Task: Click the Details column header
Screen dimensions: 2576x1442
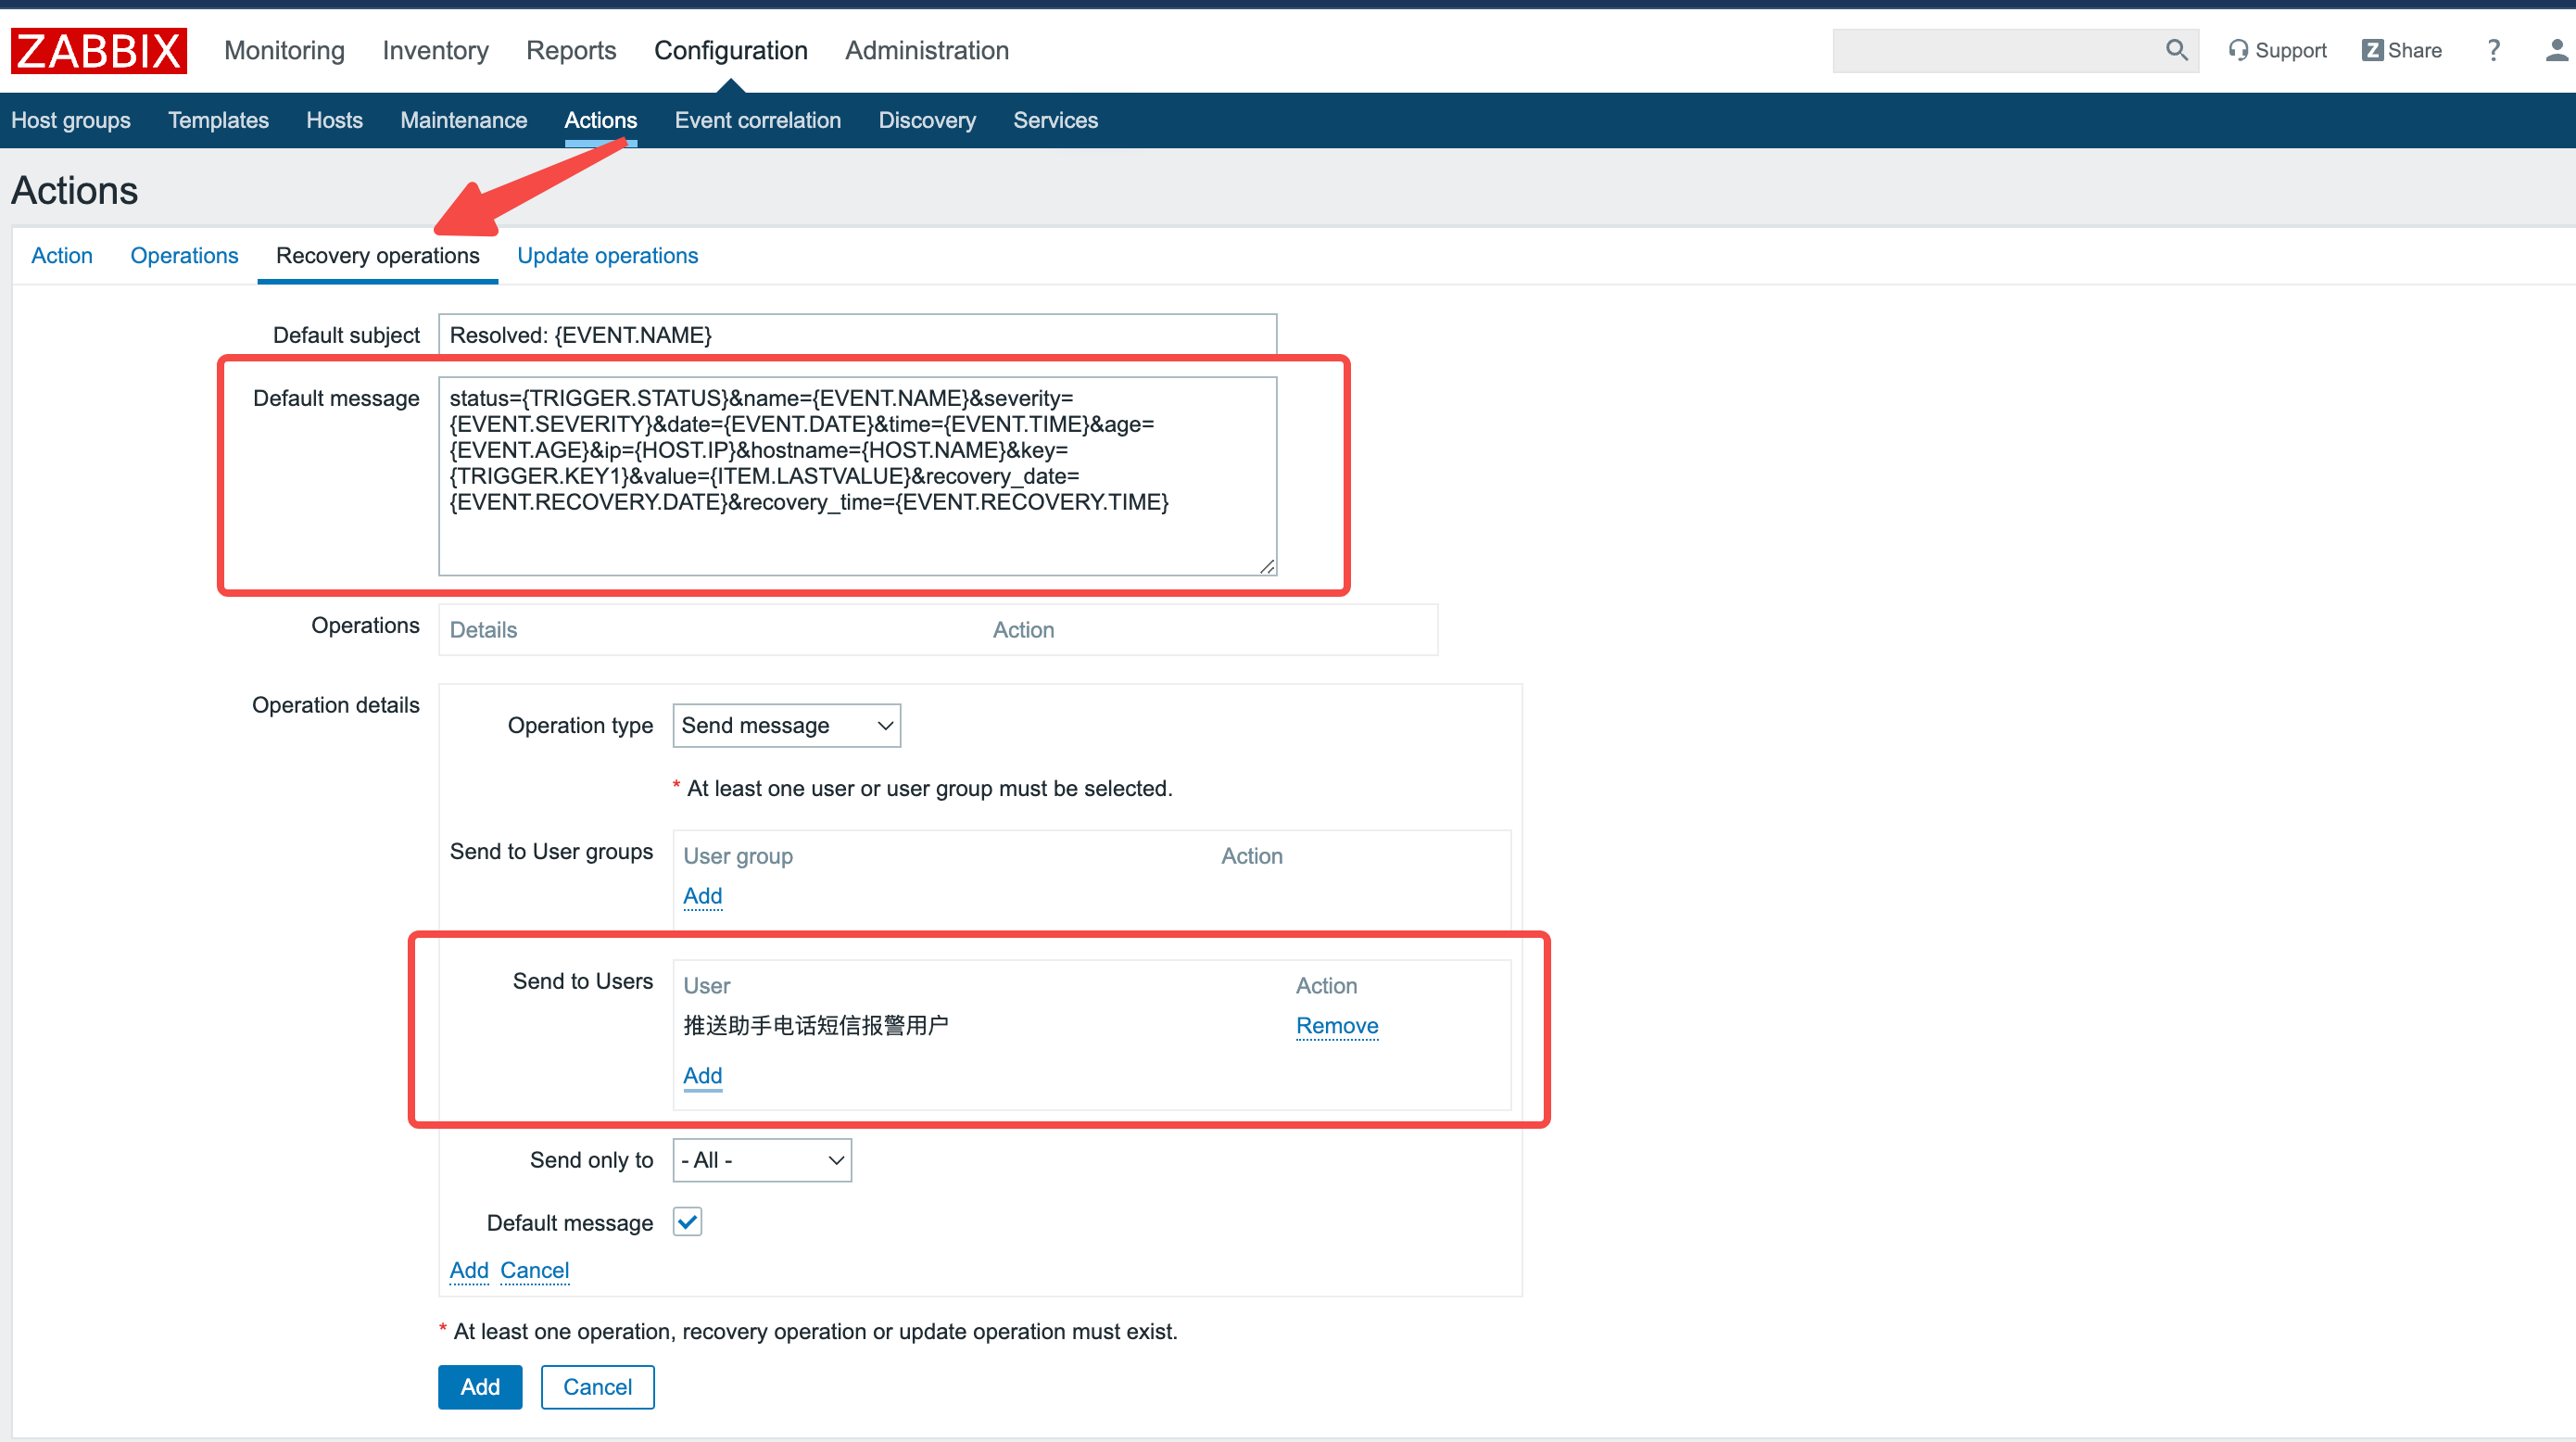Action: (x=483, y=630)
